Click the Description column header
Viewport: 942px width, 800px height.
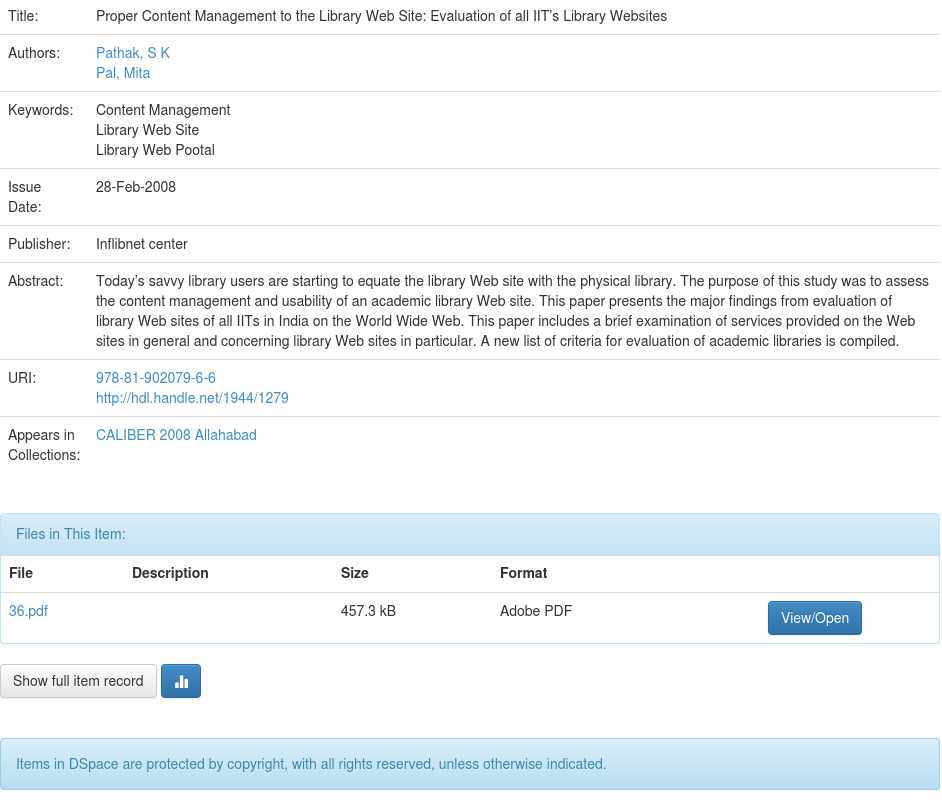pos(170,573)
